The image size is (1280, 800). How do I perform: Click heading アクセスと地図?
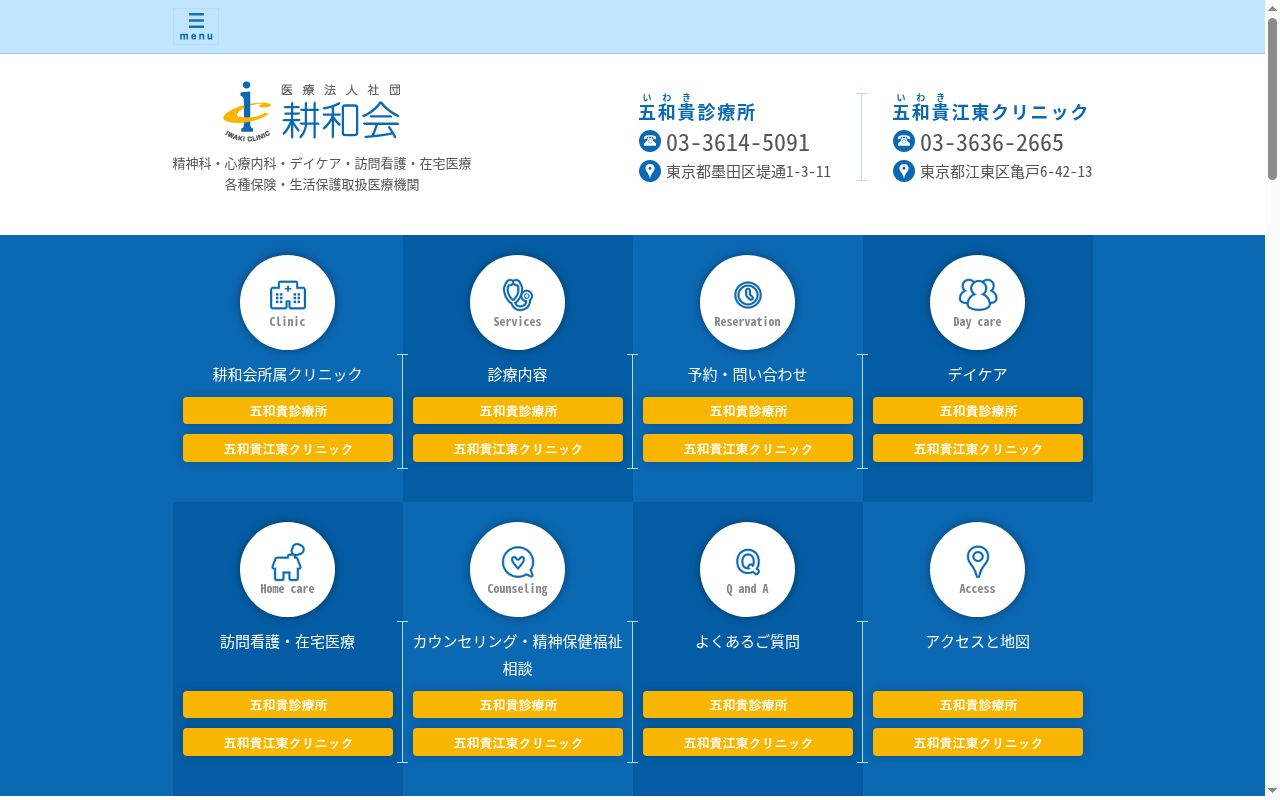tap(978, 642)
